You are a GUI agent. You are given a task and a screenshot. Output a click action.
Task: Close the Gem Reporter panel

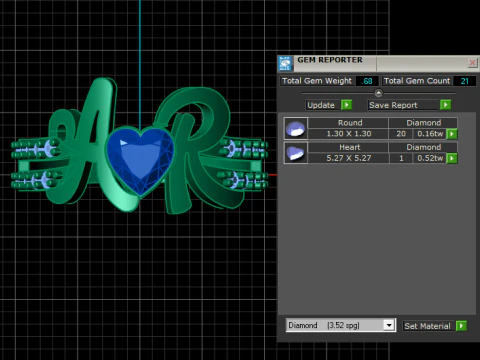coord(472,63)
